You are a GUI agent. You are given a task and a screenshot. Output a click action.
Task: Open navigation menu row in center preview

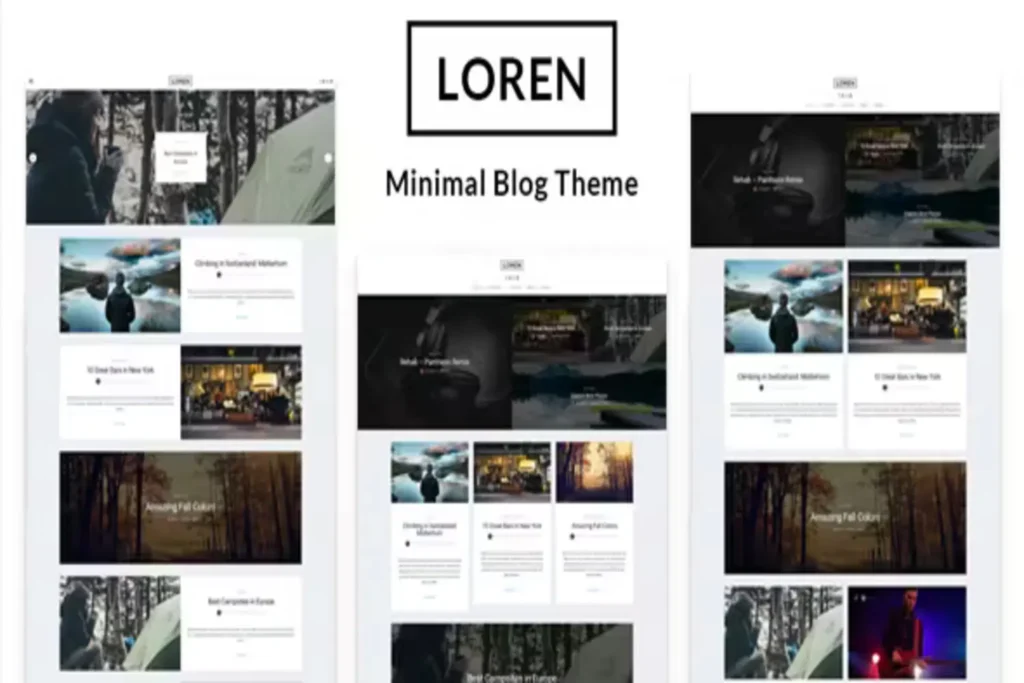(512, 286)
